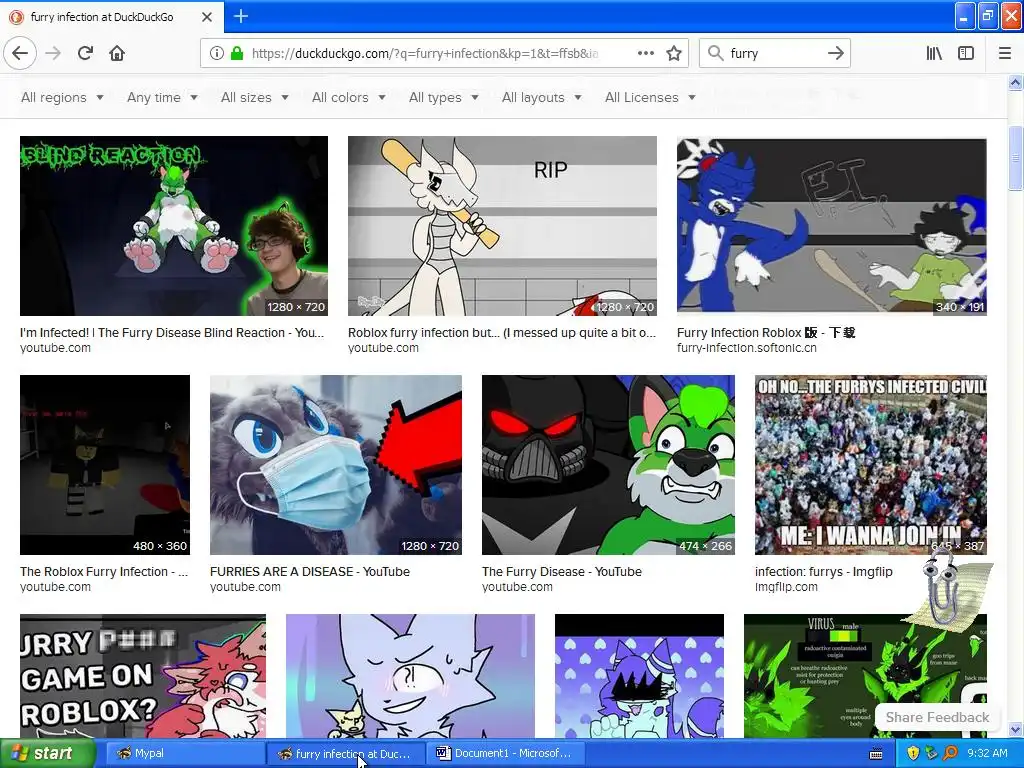This screenshot has width=1024, height=768.
Task: Click the orange magnifier tray icon
Action: click(951, 753)
